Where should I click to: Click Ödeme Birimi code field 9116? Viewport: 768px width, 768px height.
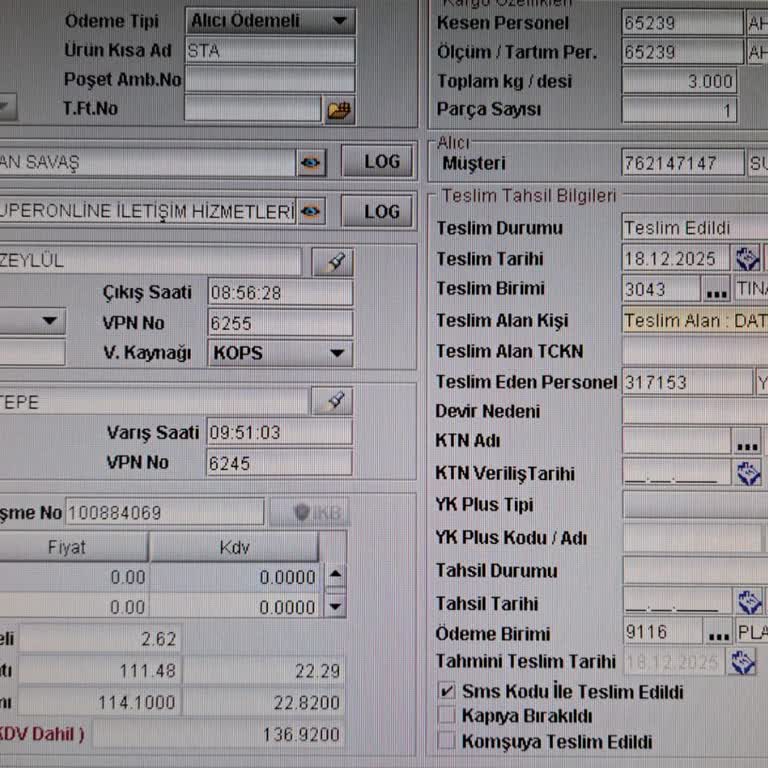tap(662, 632)
